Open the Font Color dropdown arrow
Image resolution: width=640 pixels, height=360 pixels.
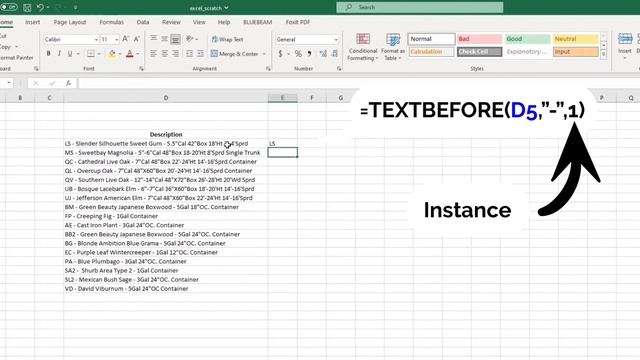click(x=138, y=54)
